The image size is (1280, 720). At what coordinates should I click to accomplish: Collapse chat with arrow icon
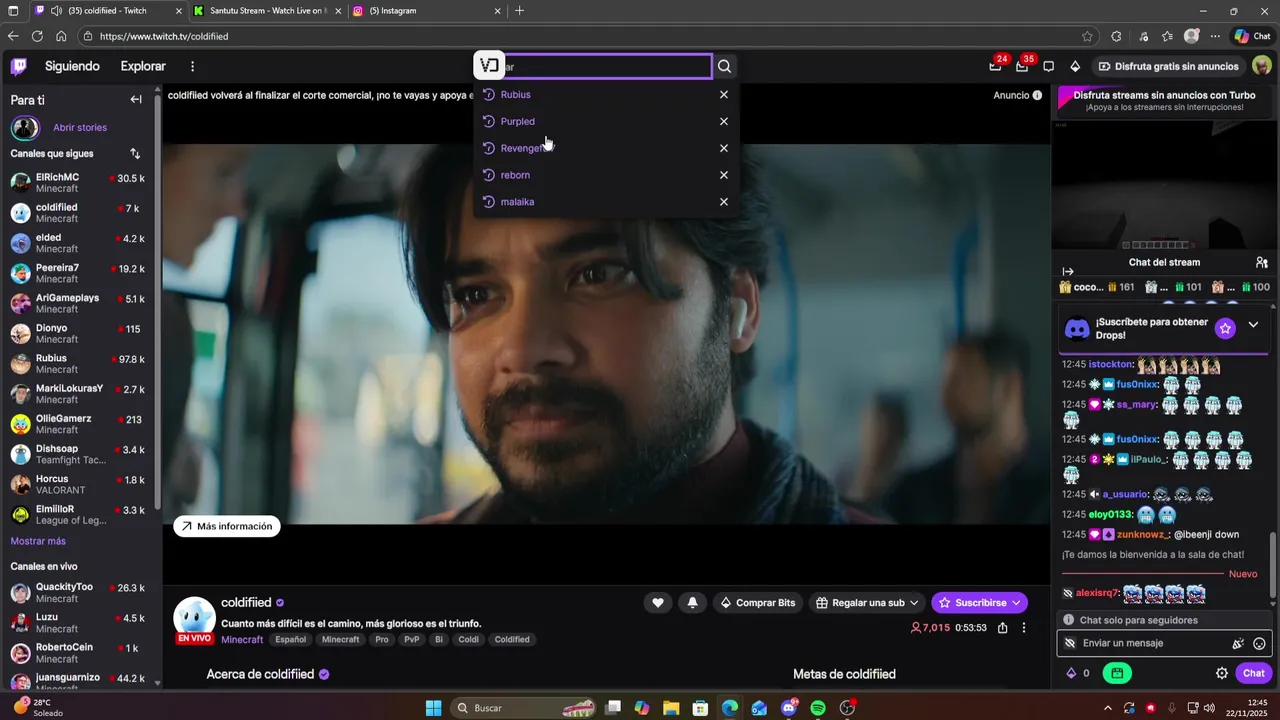tap(1067, 271)
